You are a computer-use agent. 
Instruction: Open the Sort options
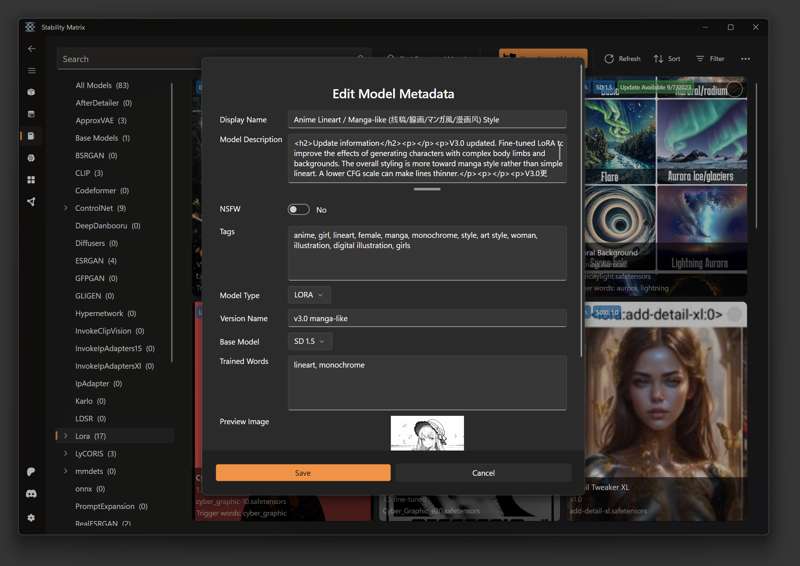(x=667, y=59)
